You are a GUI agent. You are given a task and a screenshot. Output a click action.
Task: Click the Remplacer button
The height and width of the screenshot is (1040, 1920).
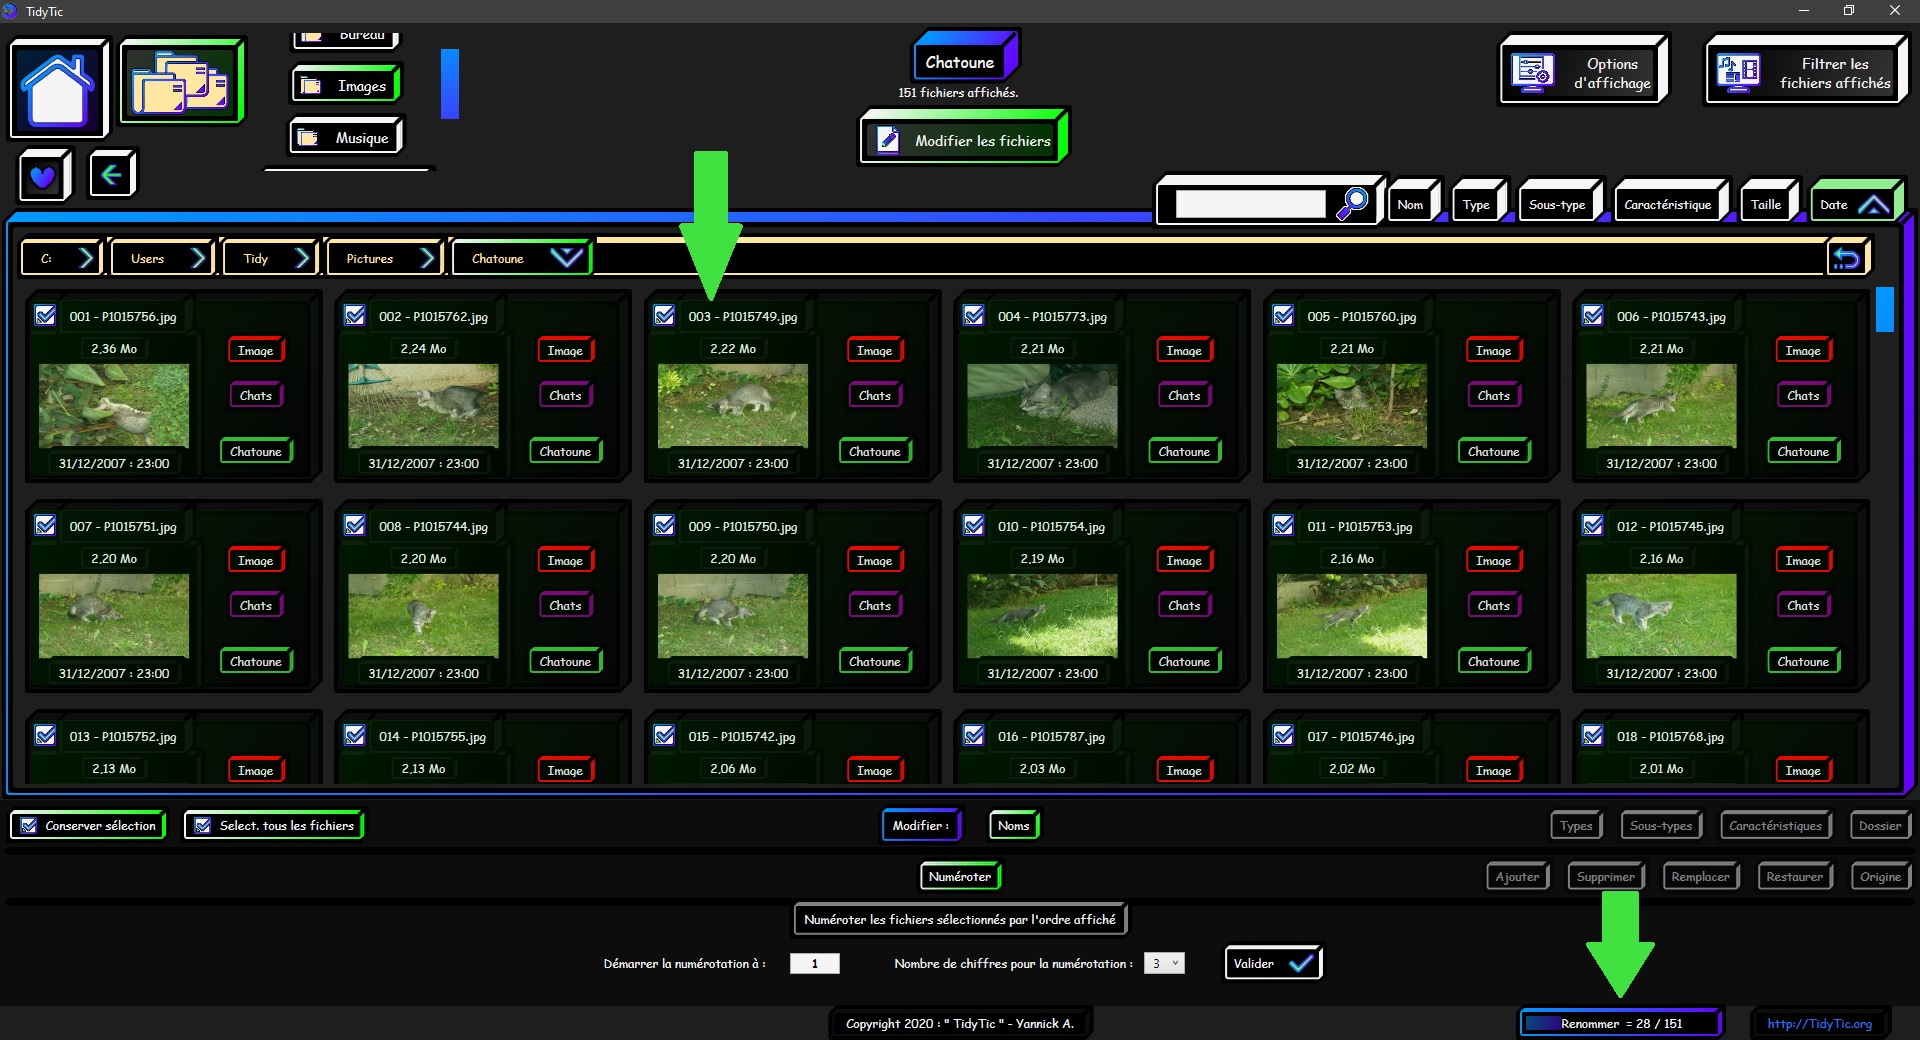click(1700, 877)
